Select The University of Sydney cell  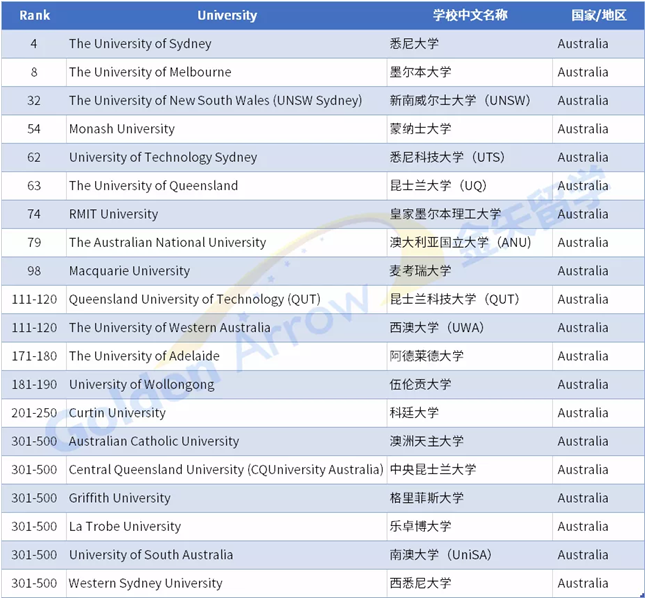pyautogui.click(x=140, y=44)
